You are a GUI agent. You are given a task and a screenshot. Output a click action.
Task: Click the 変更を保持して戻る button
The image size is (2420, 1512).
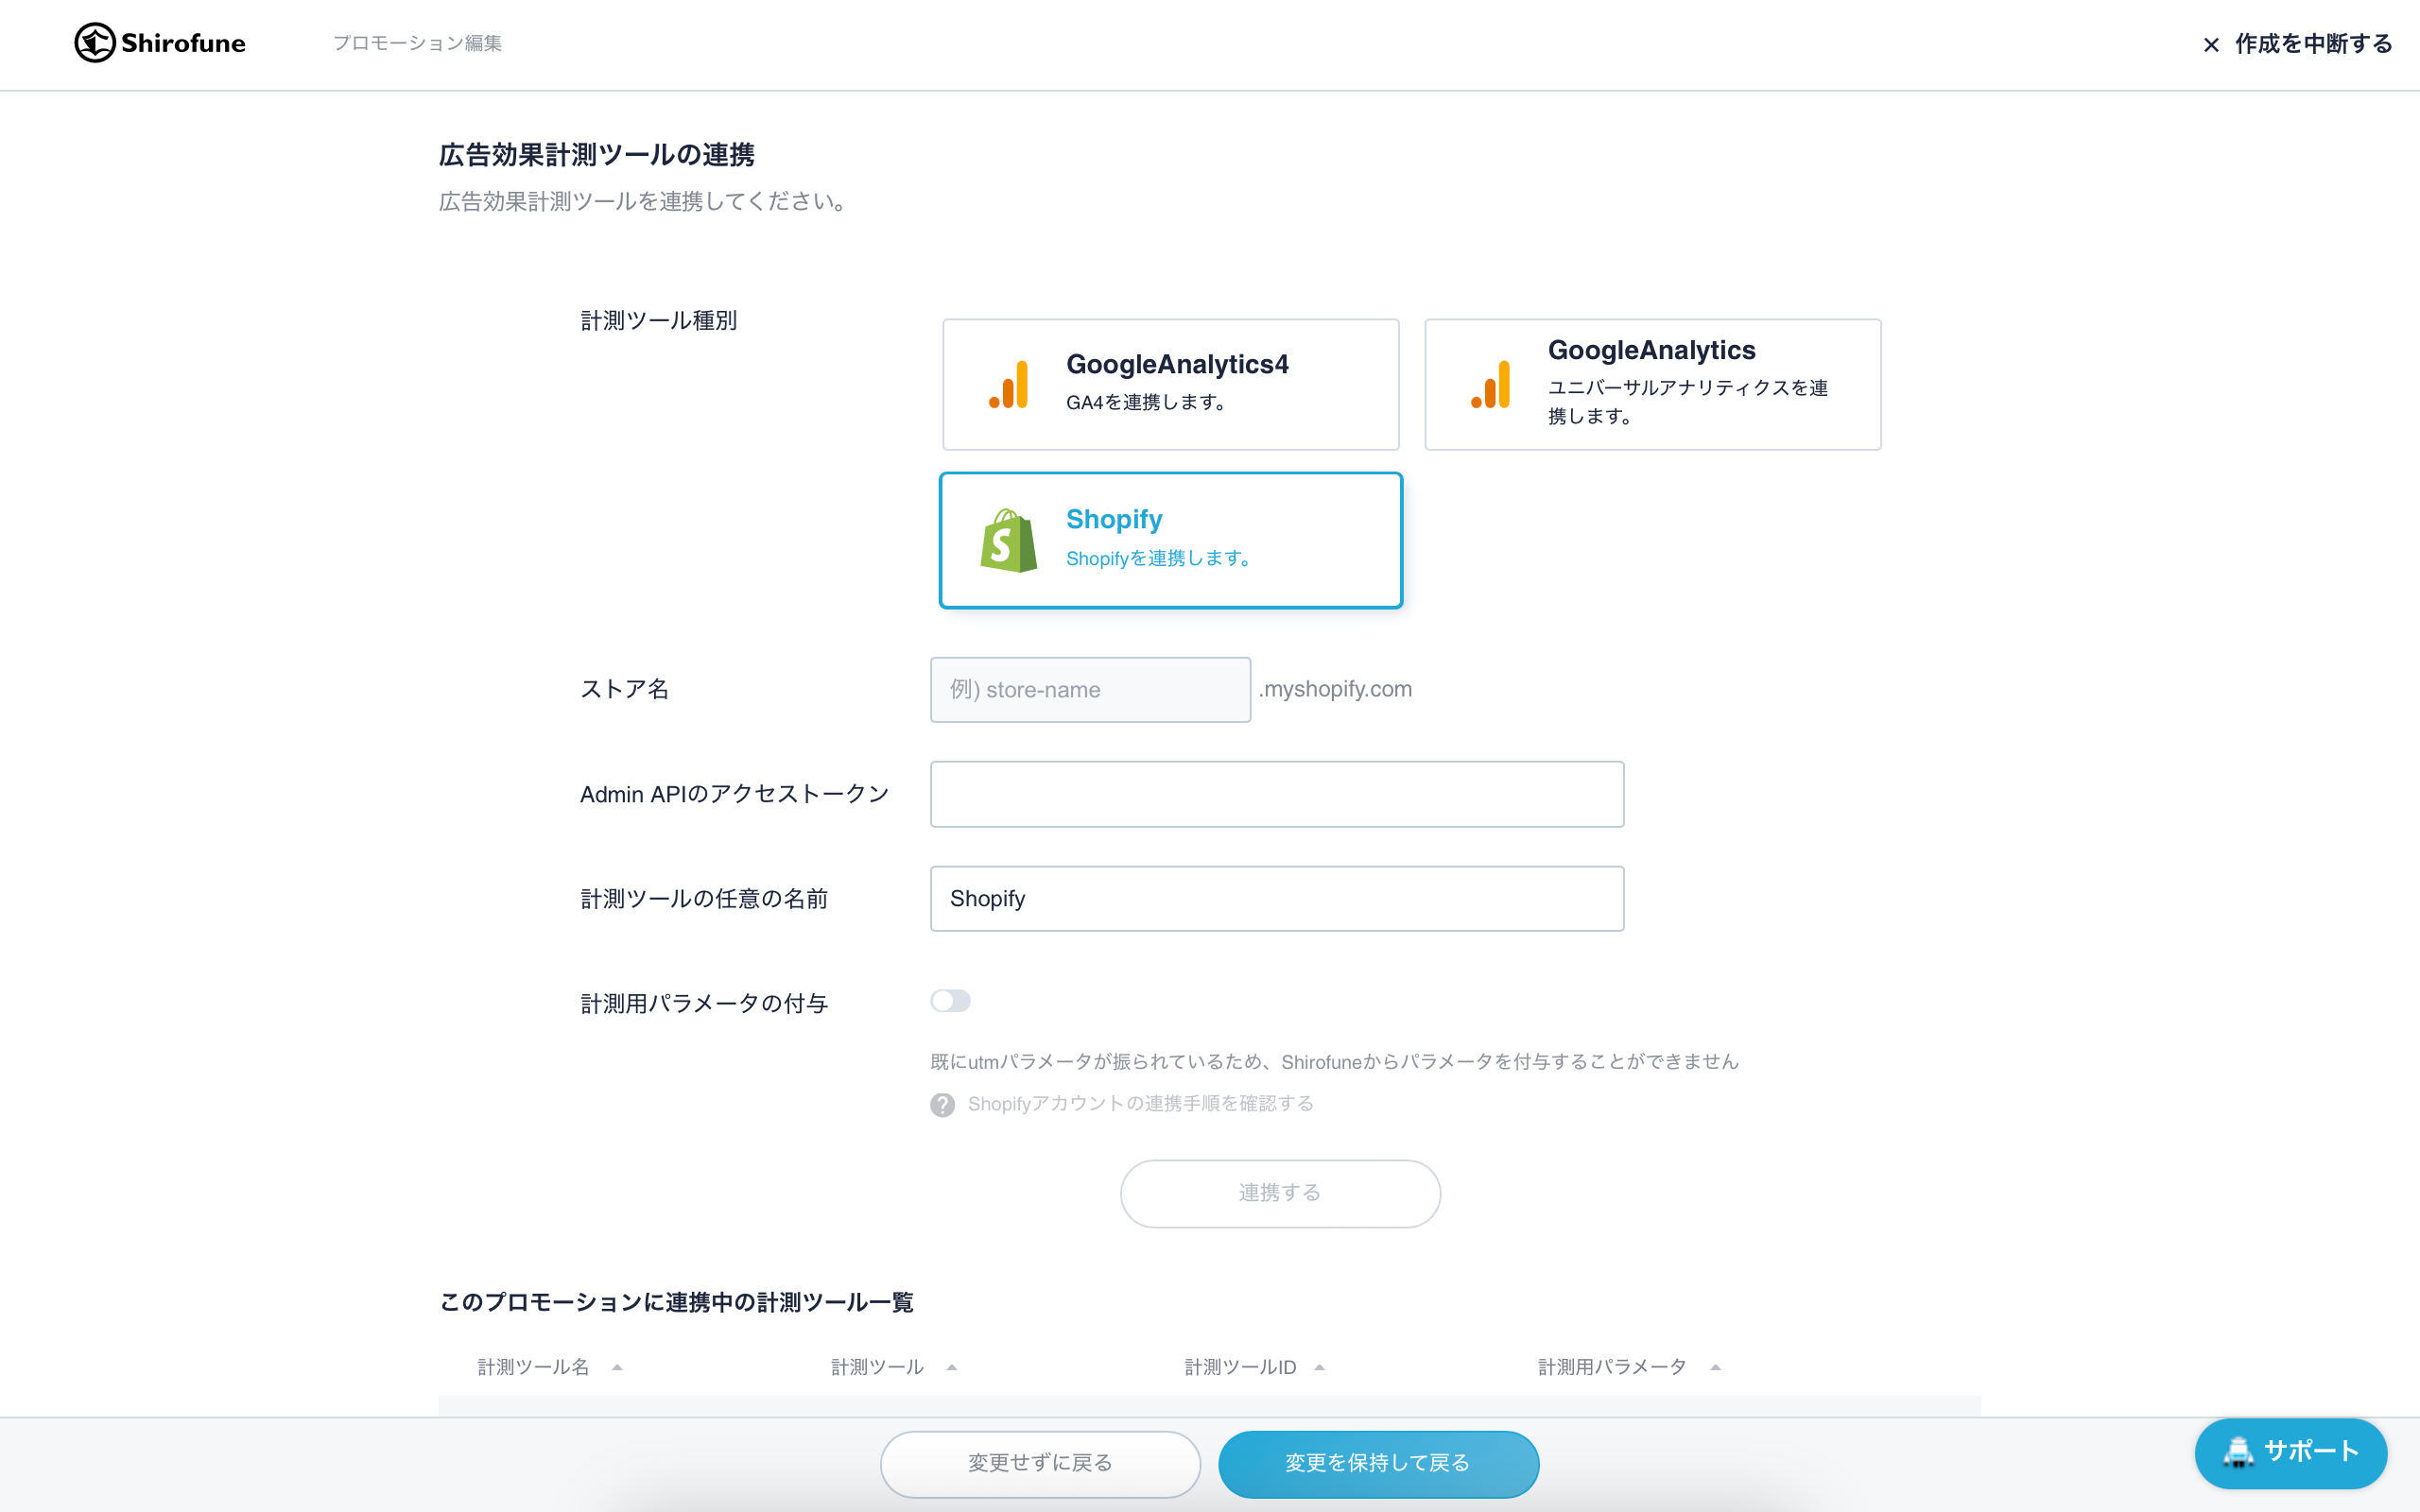1377,1462
